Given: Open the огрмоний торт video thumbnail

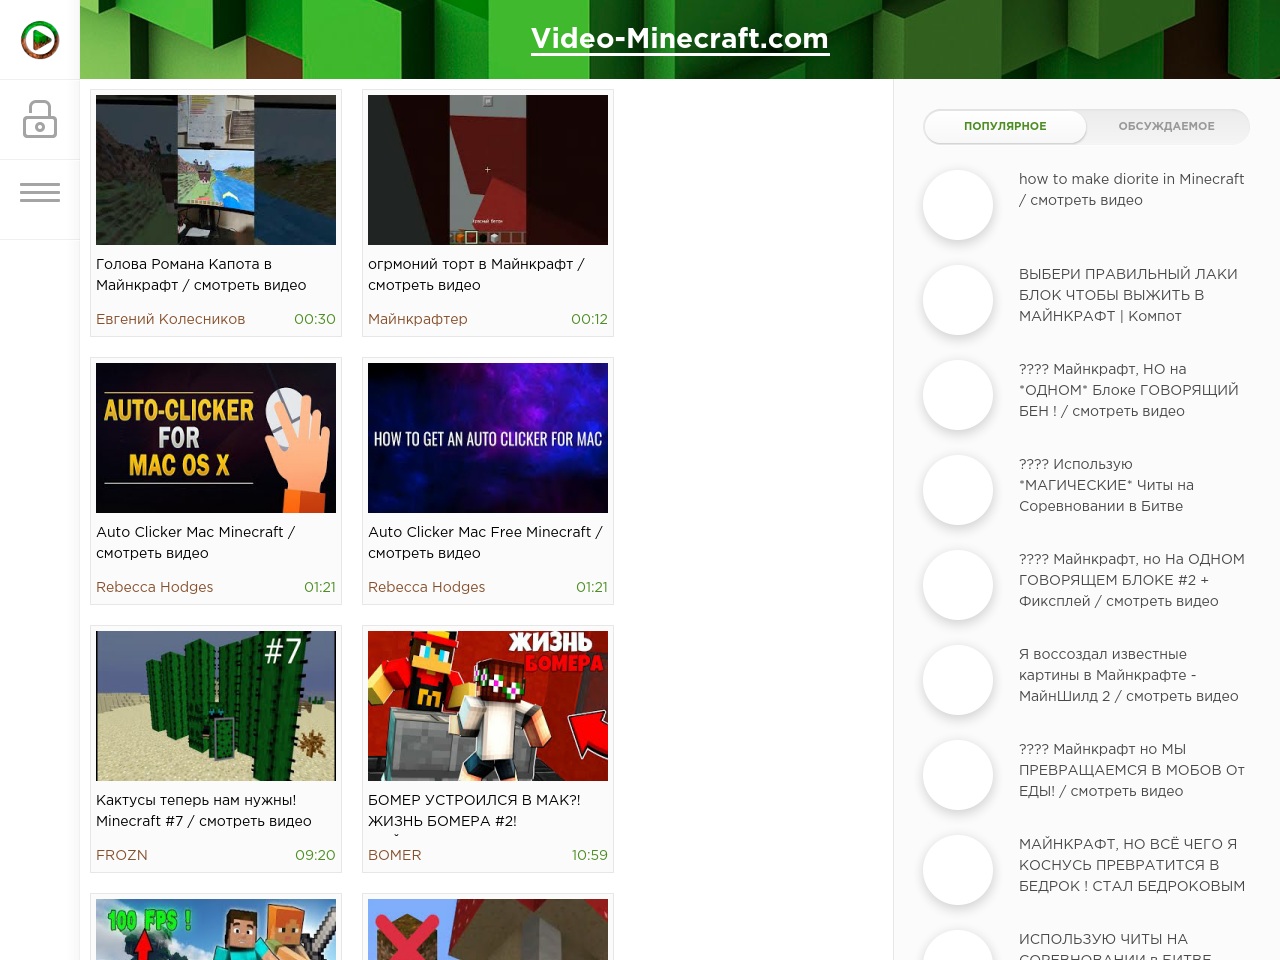Looking at the screenshot, I should pos(488,170).
